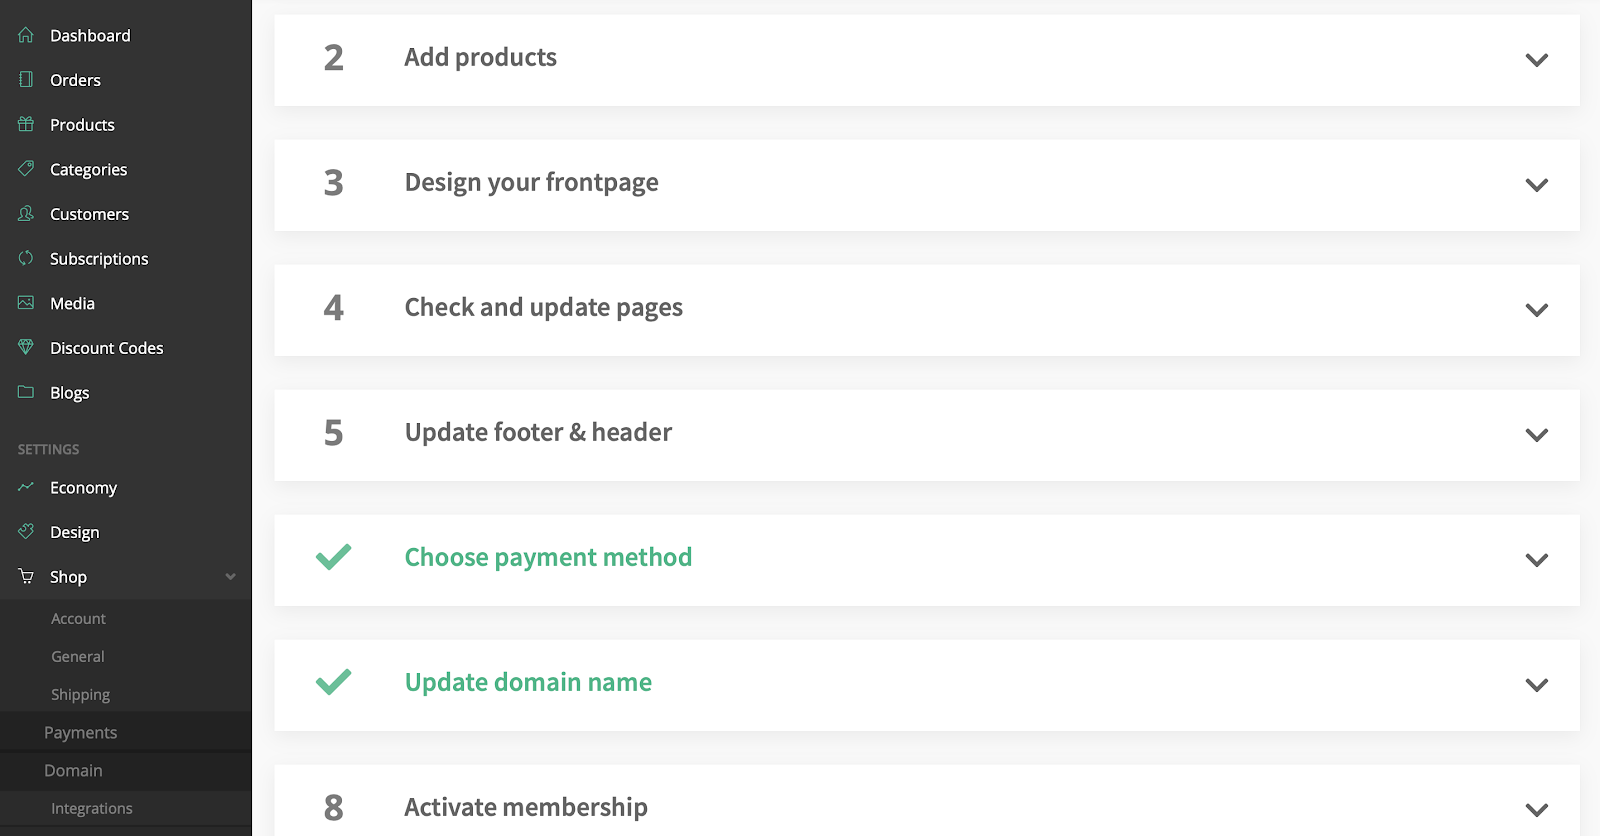Viewport: 1600px width, 836px height.
Task: Click step number 8
Action: [333, 808]
